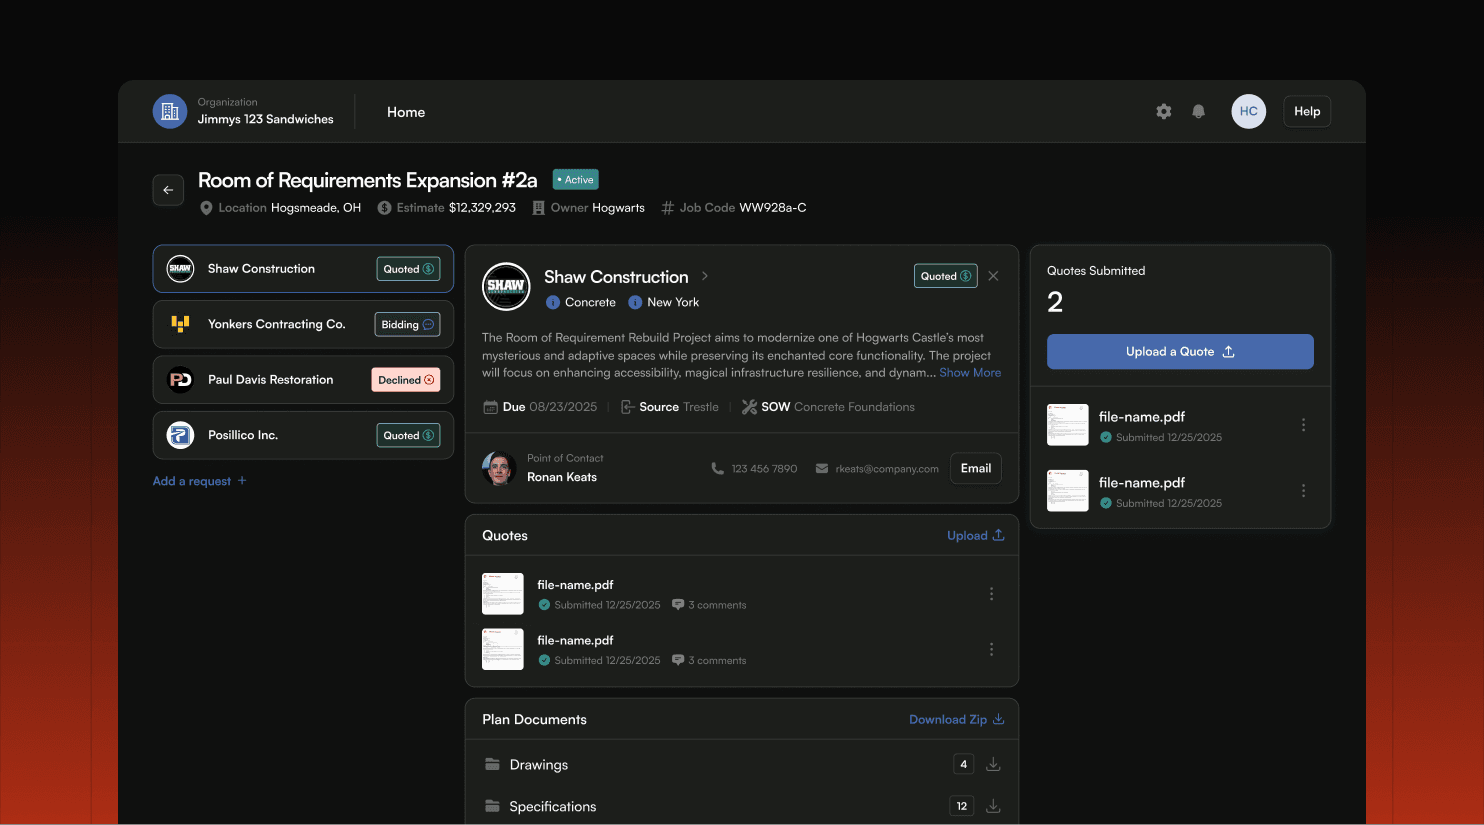Click the Drawings count badge 4
The image size is (1484, 825).
(x=963, y=764)
